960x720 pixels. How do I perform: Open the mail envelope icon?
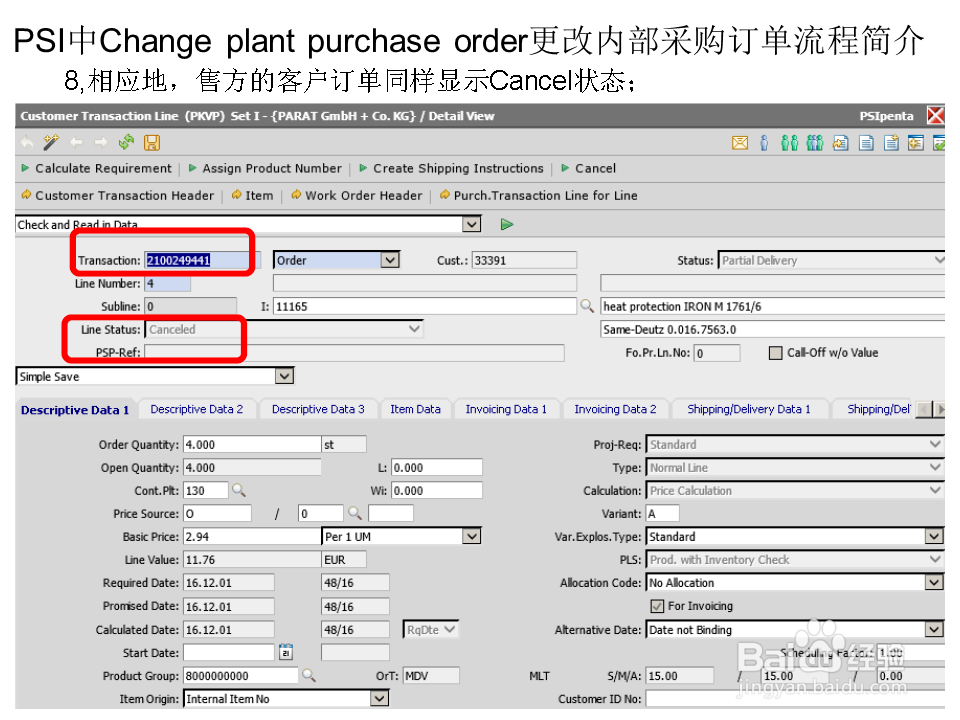pyautogui.click(x=740, y=143)
